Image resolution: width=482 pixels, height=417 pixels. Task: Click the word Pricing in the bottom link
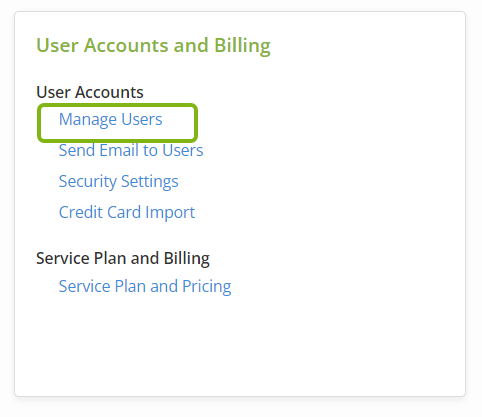(x=207, y=287)
